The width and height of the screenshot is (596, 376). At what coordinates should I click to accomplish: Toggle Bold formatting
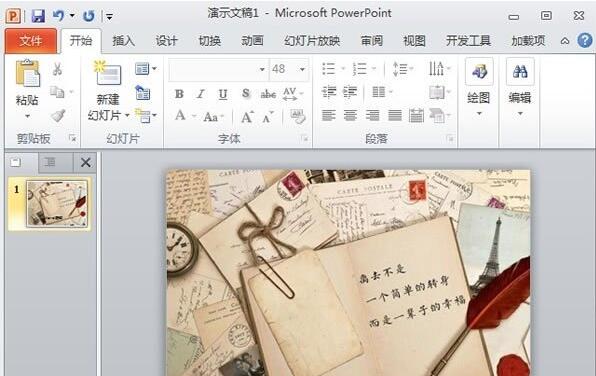(x=179, y=94)
